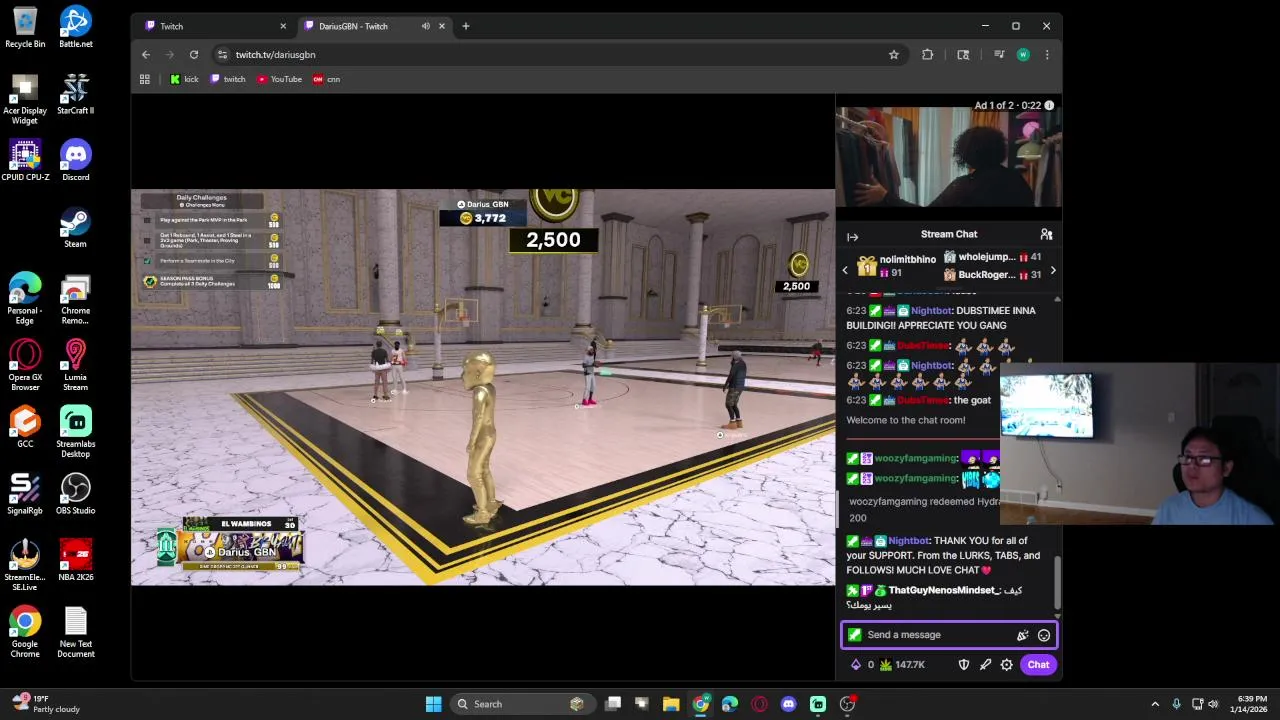Viewport: 1280px width, 720px height.
Task: Open the twitch bookmark
Action: point(228,79)
